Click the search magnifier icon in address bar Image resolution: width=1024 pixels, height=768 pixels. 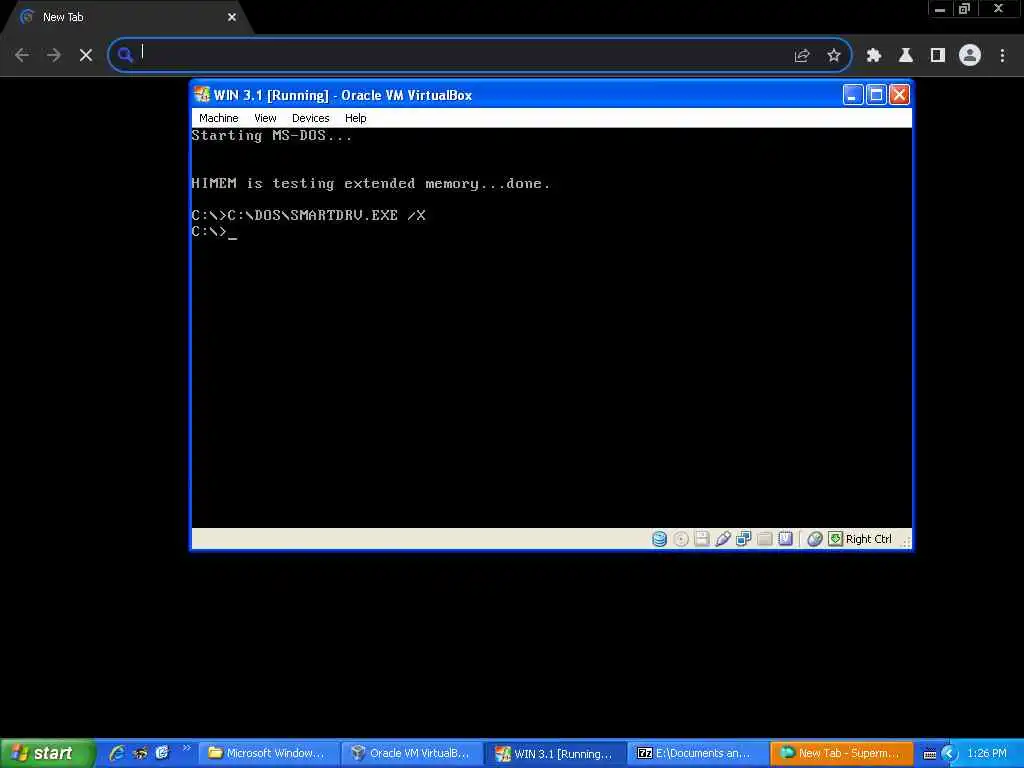tap(125, 55)
